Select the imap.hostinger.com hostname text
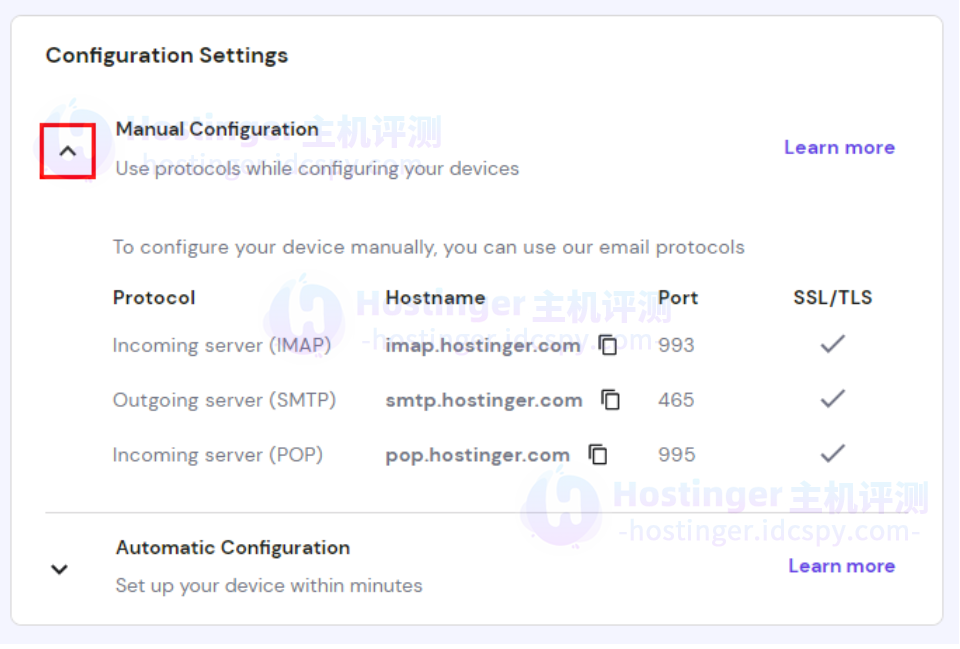This screenshot has height=649, width=960. (483, 346)
